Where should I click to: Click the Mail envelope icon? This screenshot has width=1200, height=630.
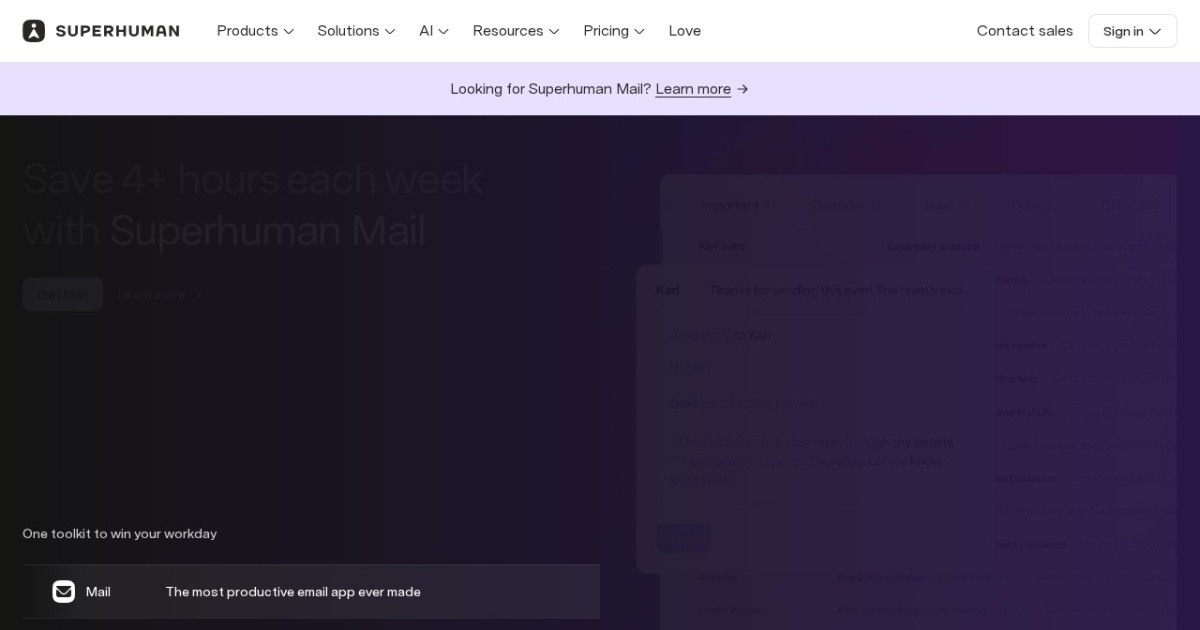pos(64,591)
